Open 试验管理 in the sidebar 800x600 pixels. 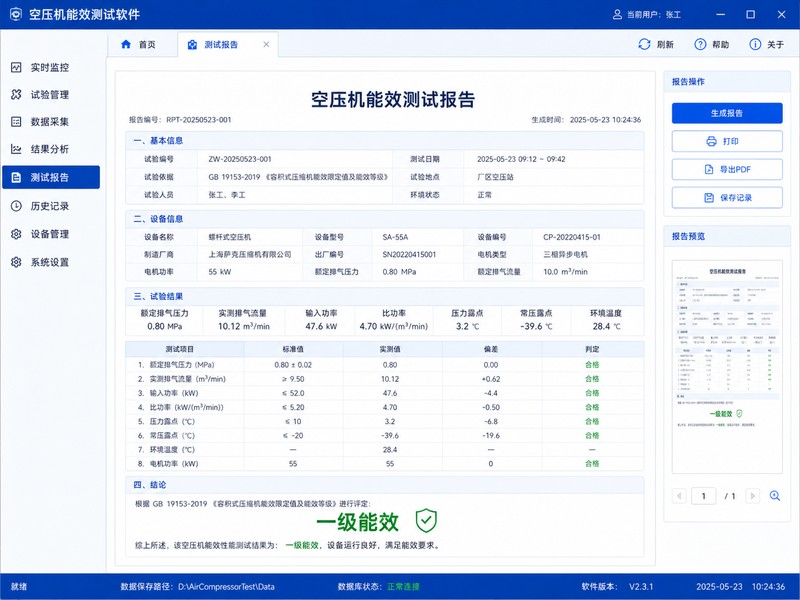[51, 94]
